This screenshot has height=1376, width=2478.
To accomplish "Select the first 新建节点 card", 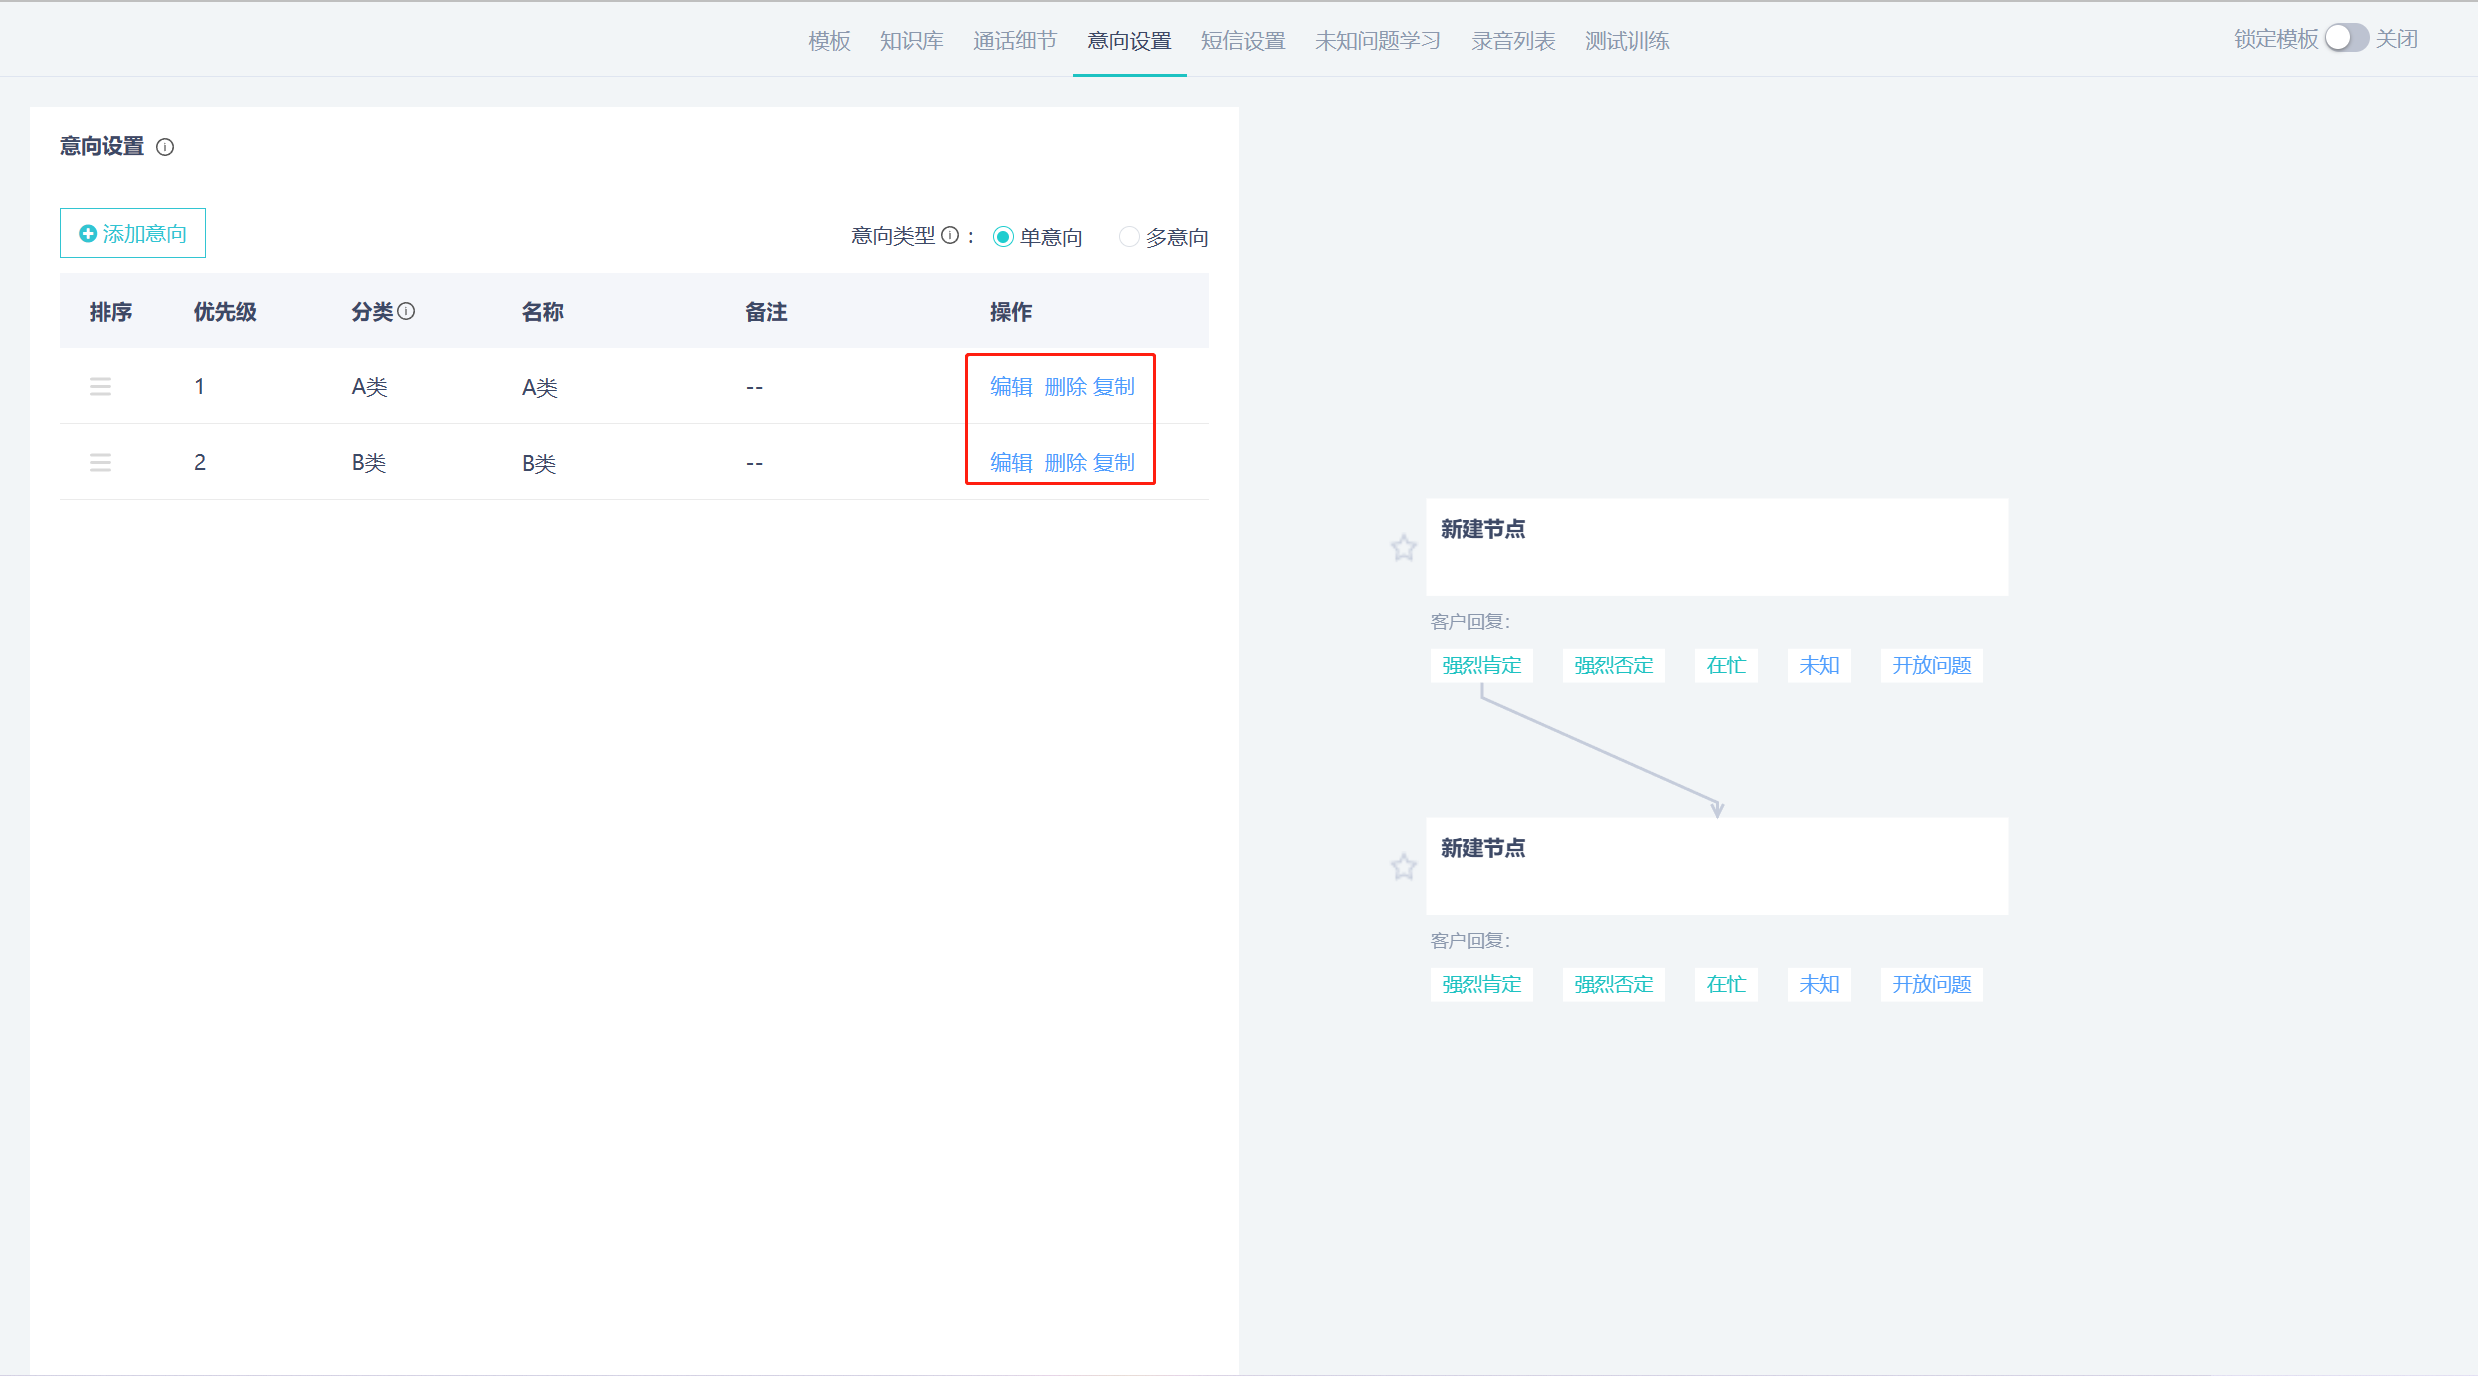I will [1717, 547].
